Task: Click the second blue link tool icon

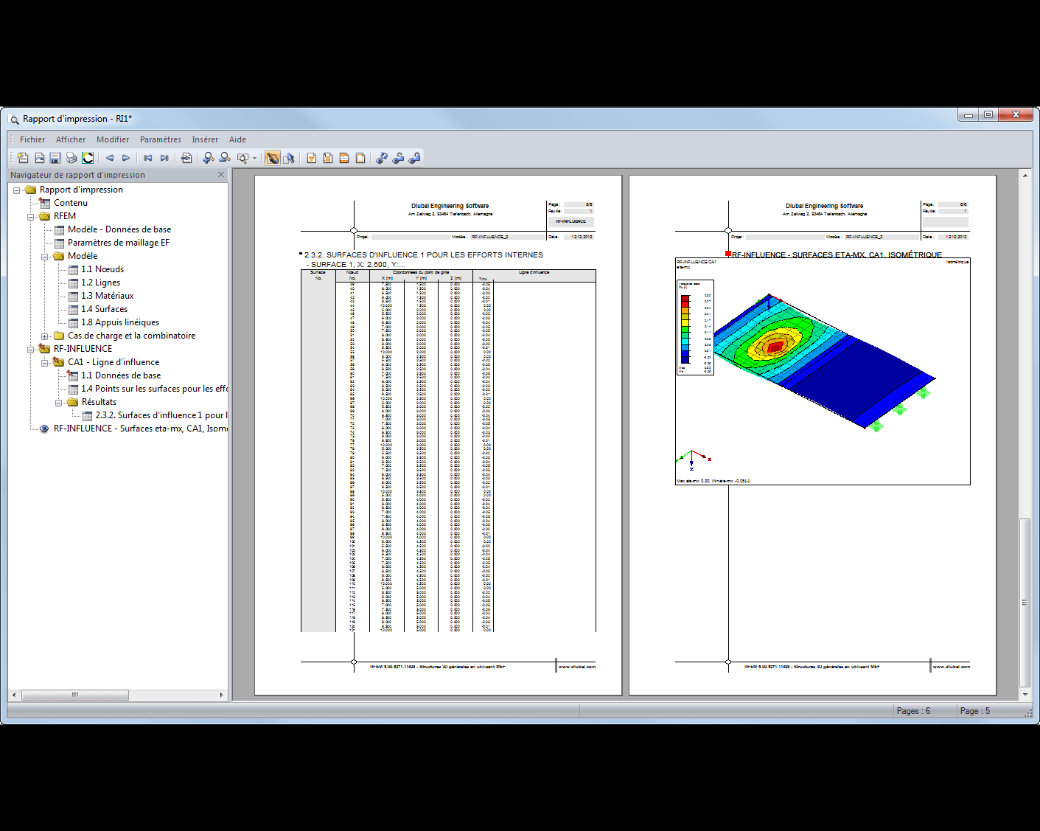Action: pos(398,158)
